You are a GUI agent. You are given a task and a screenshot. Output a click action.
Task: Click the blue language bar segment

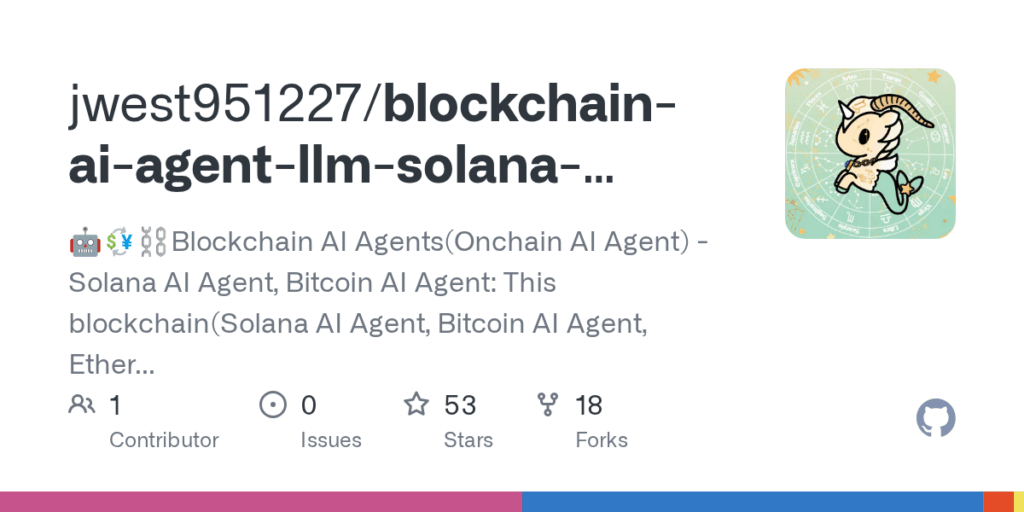[752, 502]
